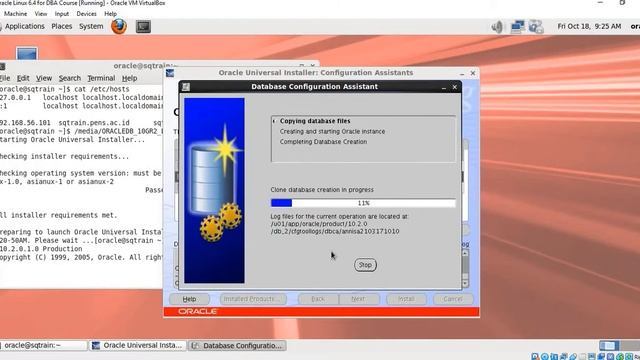Open the GNOME Applications menu
The image size is (640, 360).
tap(24, 26)
